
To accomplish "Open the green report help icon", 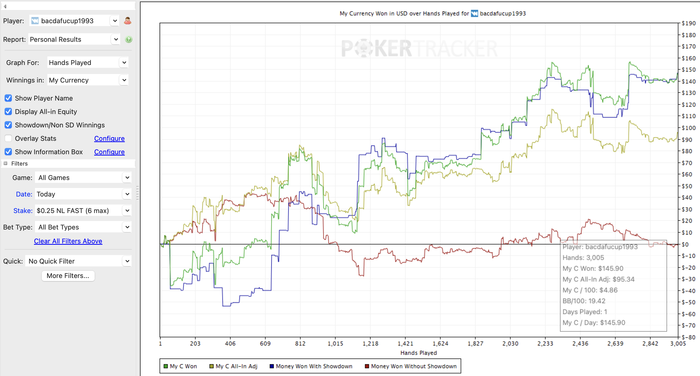I will (x=129, y=39).
